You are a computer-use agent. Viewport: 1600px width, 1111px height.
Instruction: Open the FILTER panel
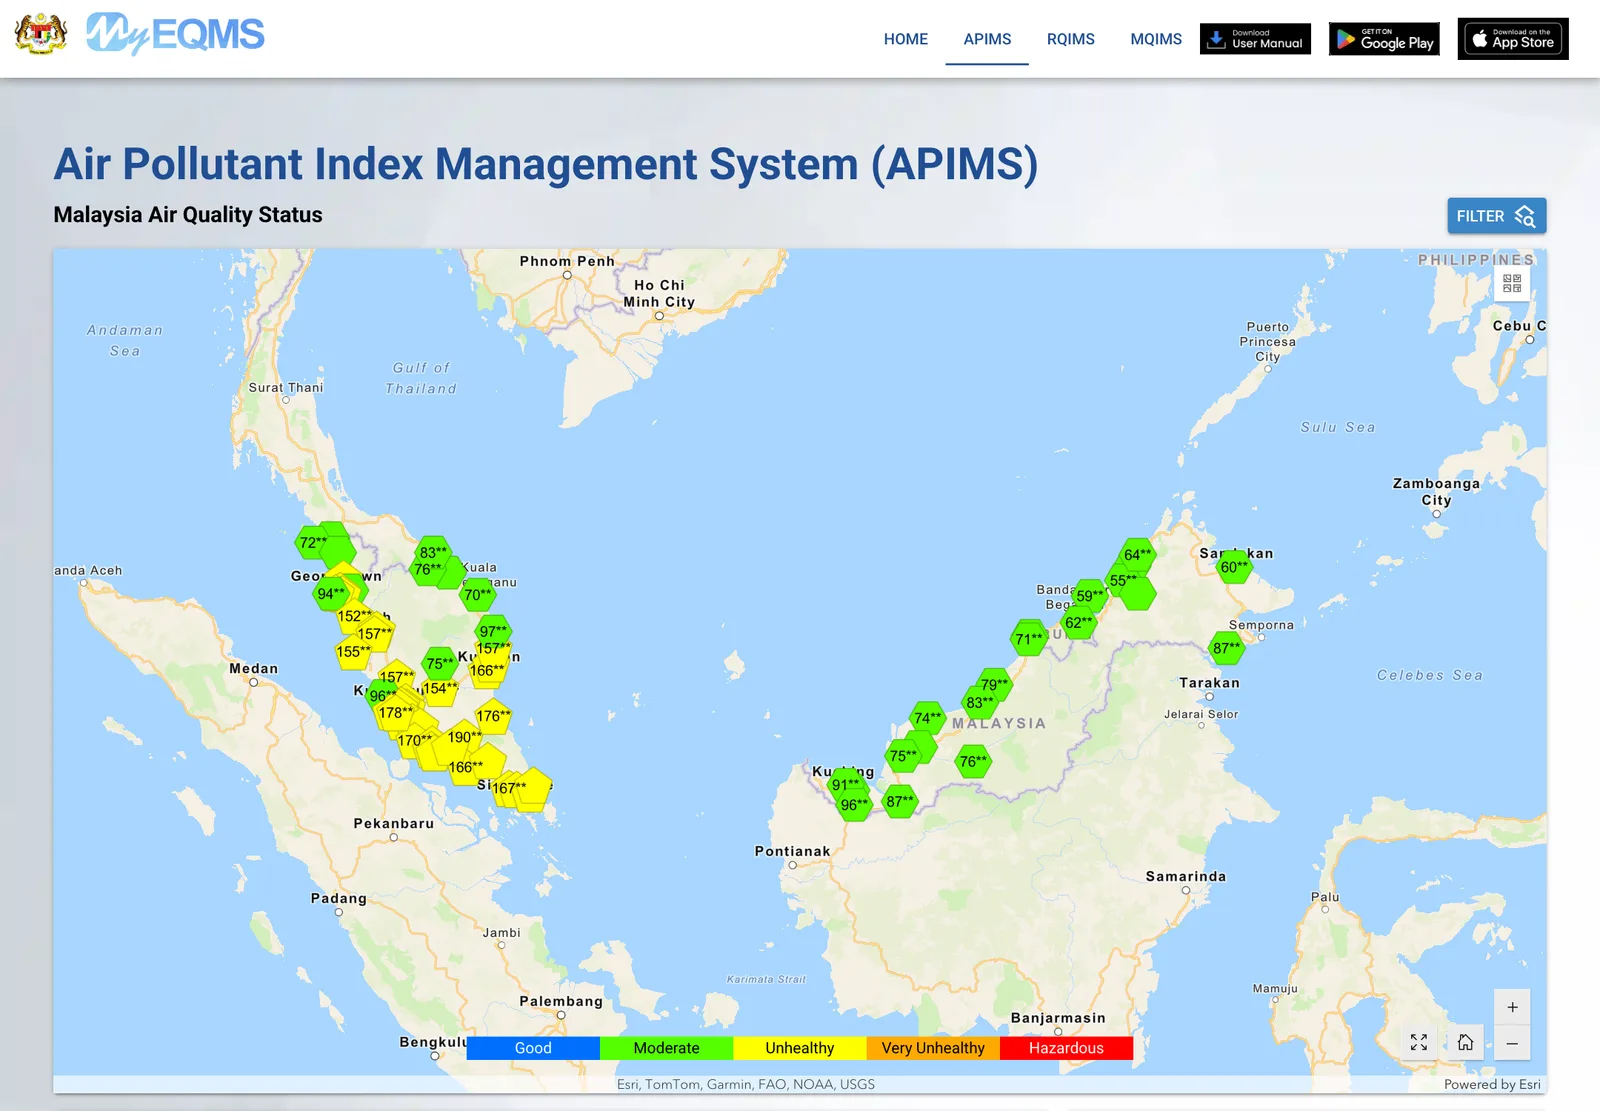tap(1496, 216)
